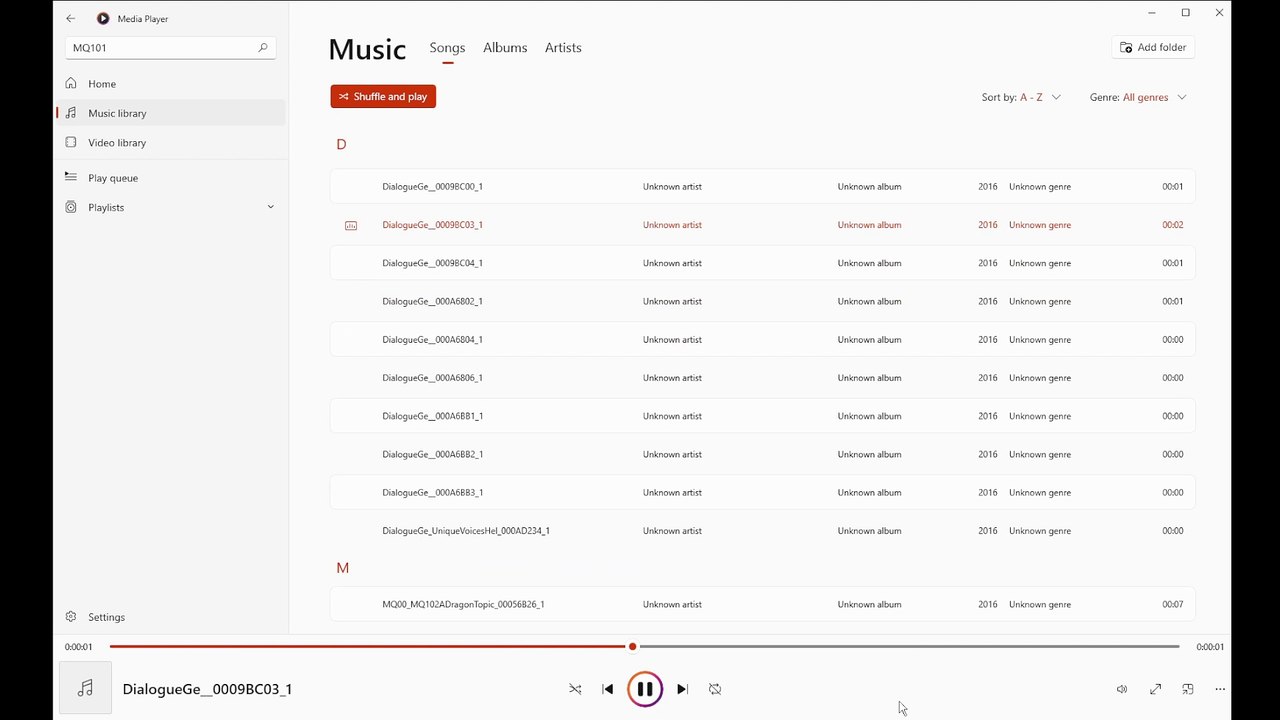Go back with the back arrow

point(70,18)
